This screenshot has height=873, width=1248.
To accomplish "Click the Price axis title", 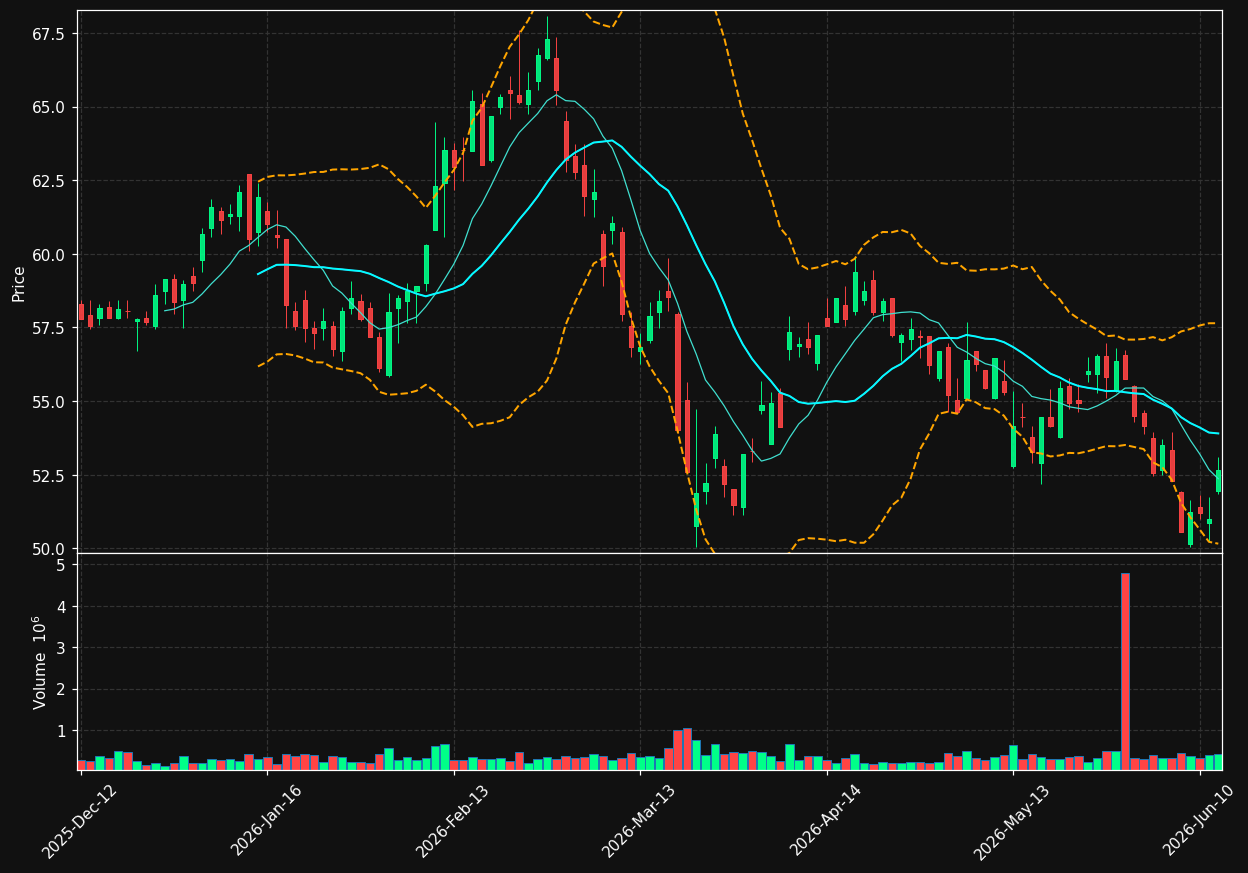I will coord(19,283).
